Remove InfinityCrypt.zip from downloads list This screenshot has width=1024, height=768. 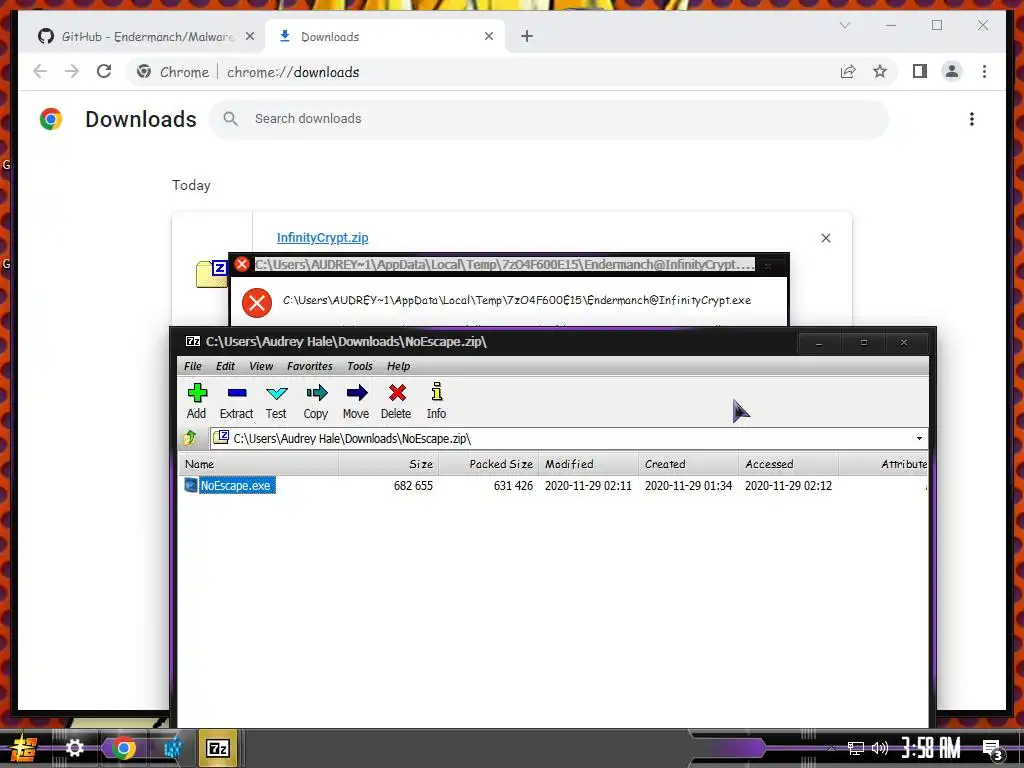826,238
